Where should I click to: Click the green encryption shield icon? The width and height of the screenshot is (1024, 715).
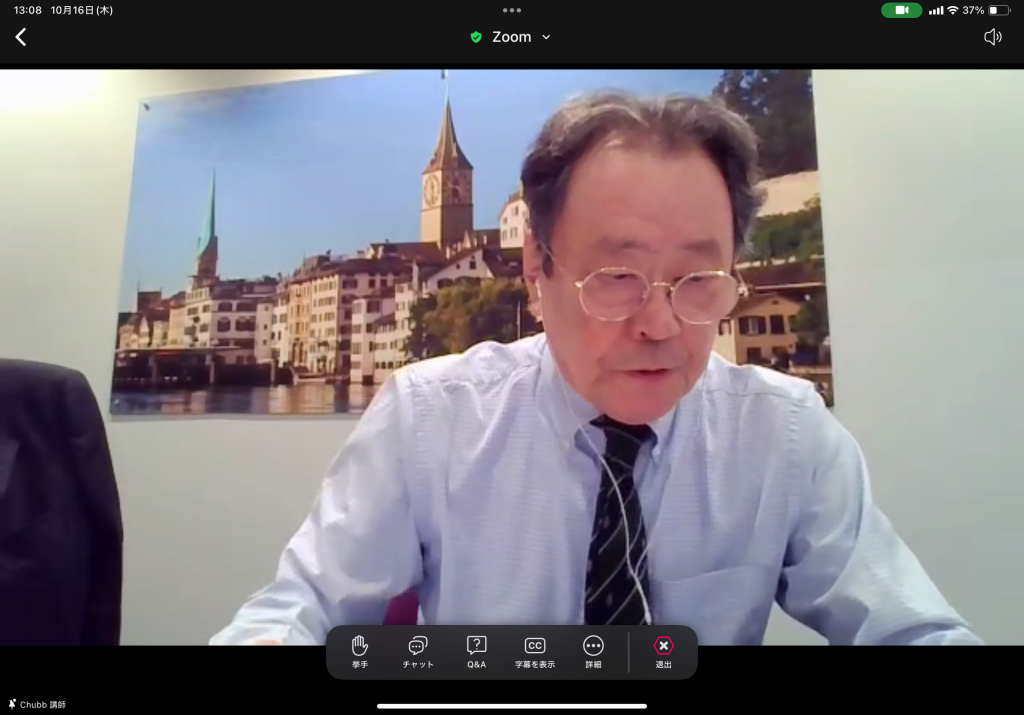coord(476,37)
